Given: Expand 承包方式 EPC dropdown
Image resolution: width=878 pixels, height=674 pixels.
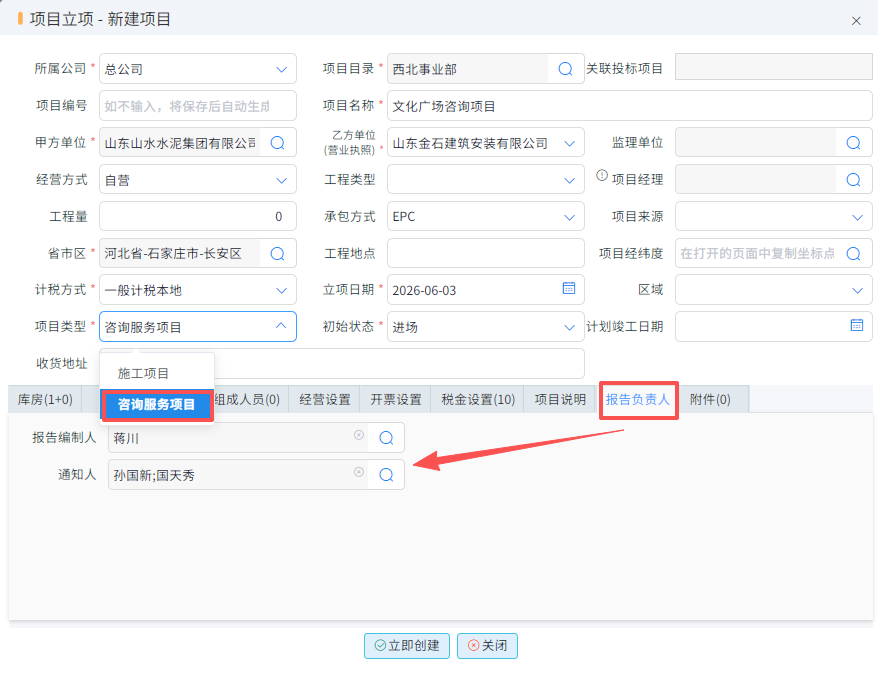Looking at the screenshot, I should coord(569,217).
